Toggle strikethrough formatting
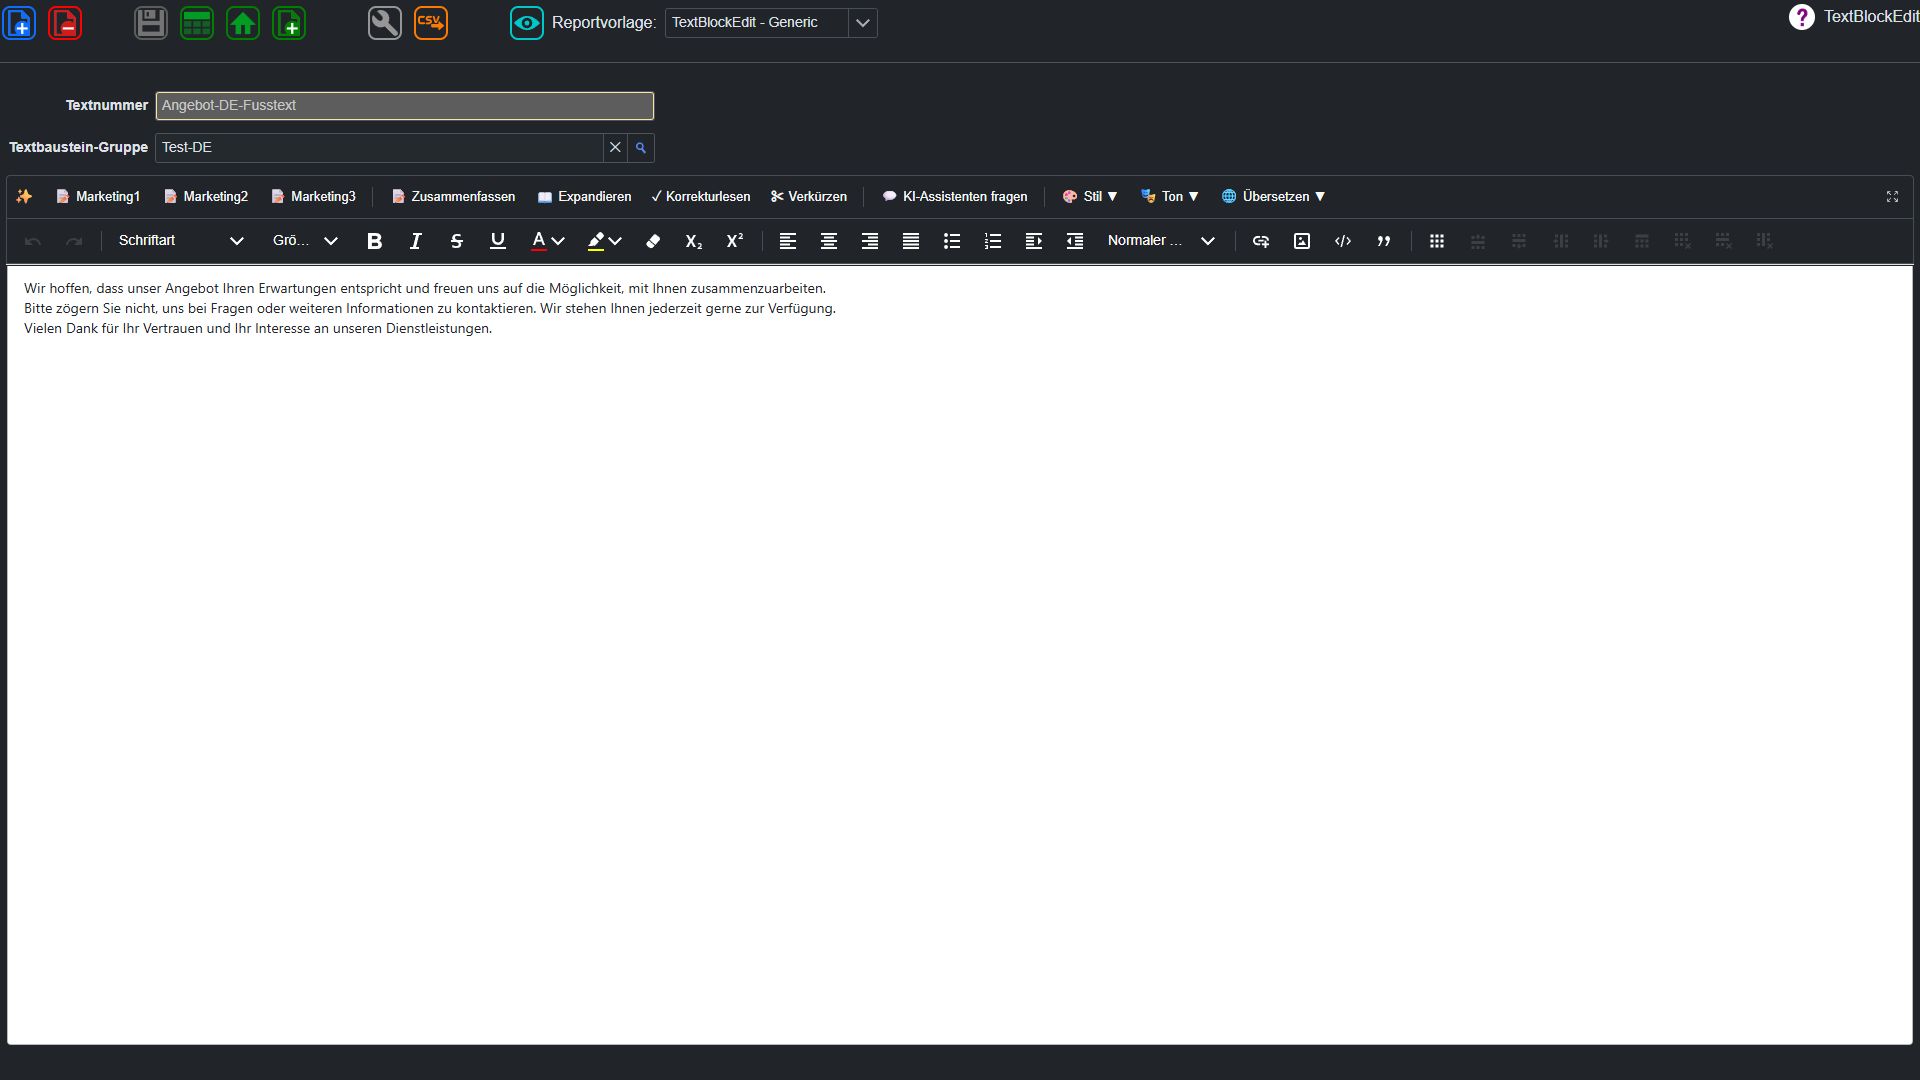 point(457,241)
